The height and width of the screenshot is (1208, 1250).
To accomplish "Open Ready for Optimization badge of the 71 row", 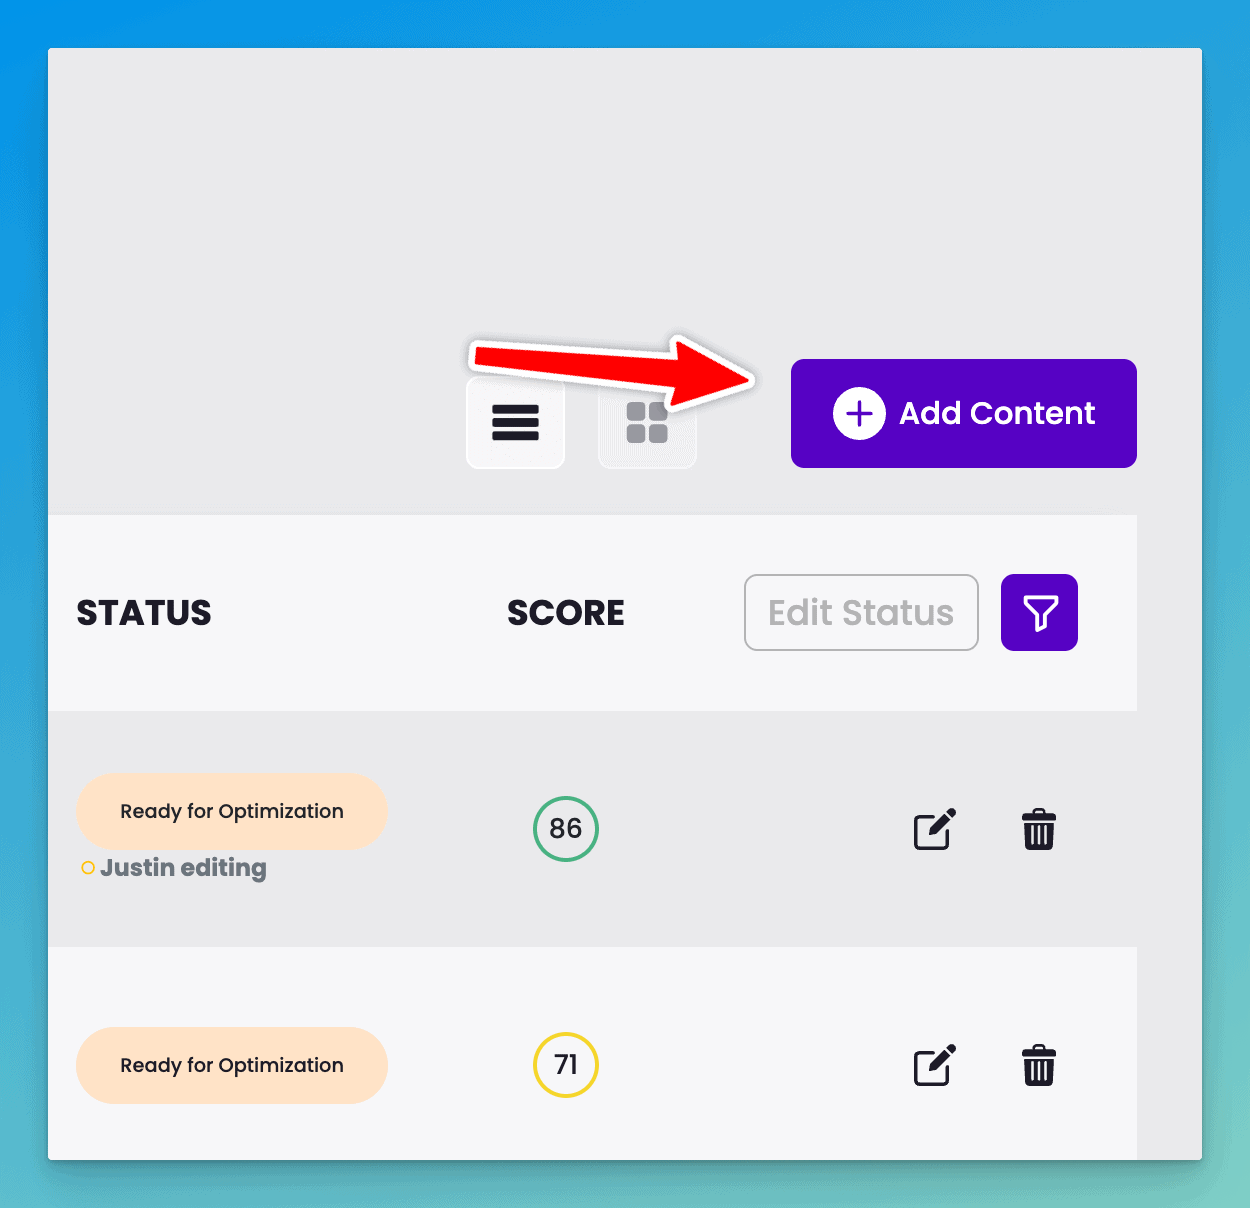I will pos(232,1065).
